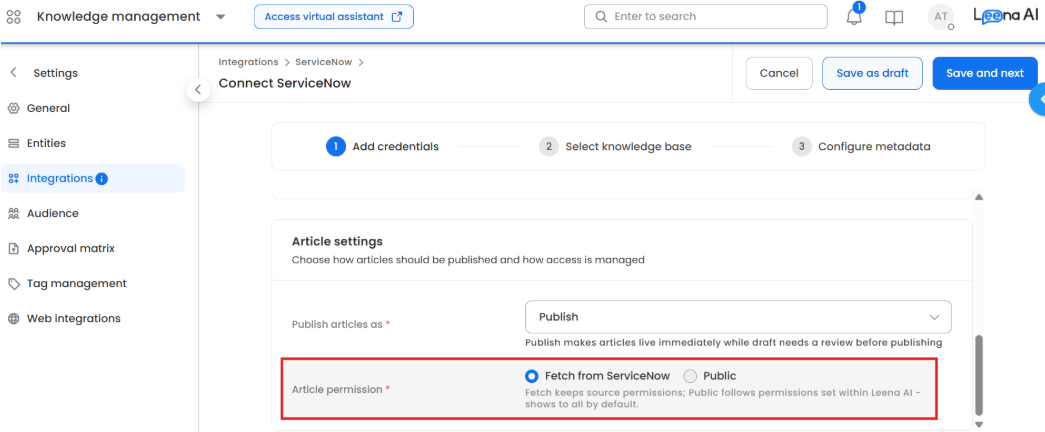
Task: Collapse the sidebar with round chevron button
Action: tap(198, 90)
